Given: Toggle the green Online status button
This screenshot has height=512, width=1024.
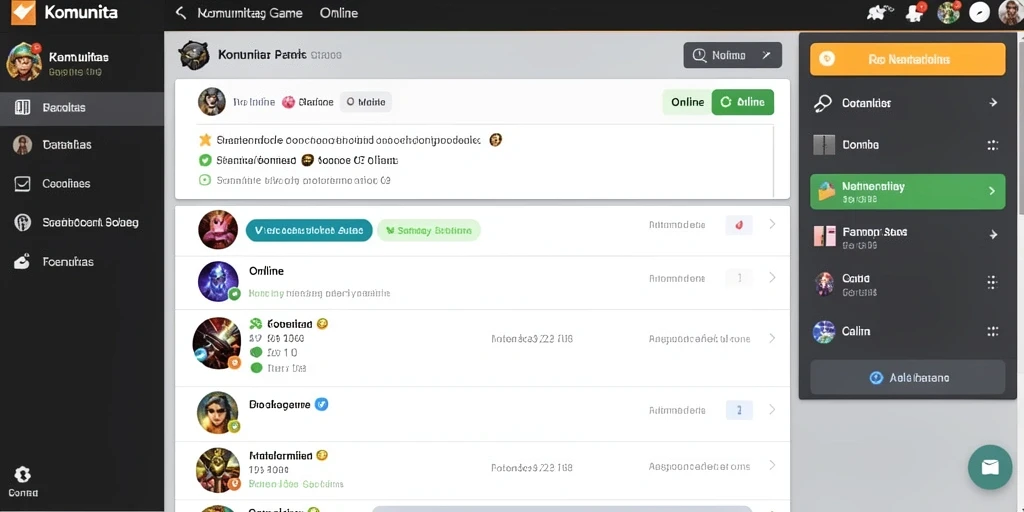Looking at the screenshot, I should pos(743,102).
